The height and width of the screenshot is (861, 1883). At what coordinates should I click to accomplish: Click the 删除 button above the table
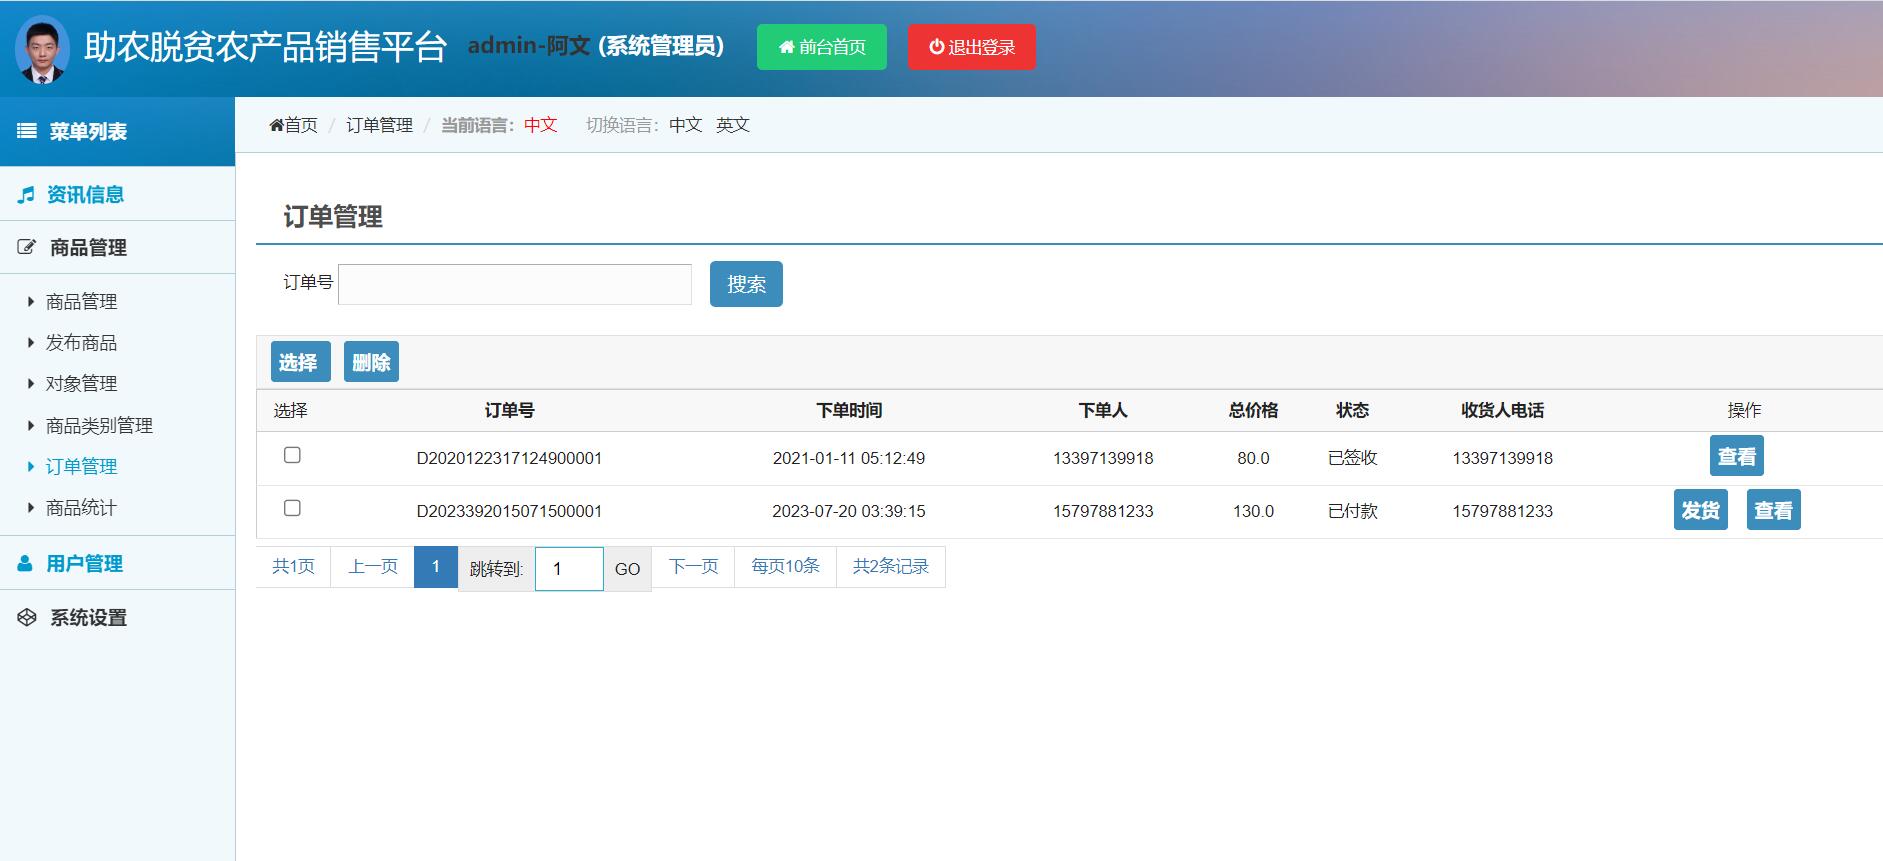point(371,361)
